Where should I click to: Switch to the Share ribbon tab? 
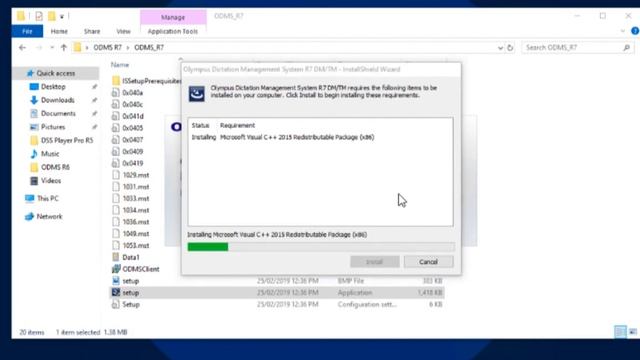(92, 31)
